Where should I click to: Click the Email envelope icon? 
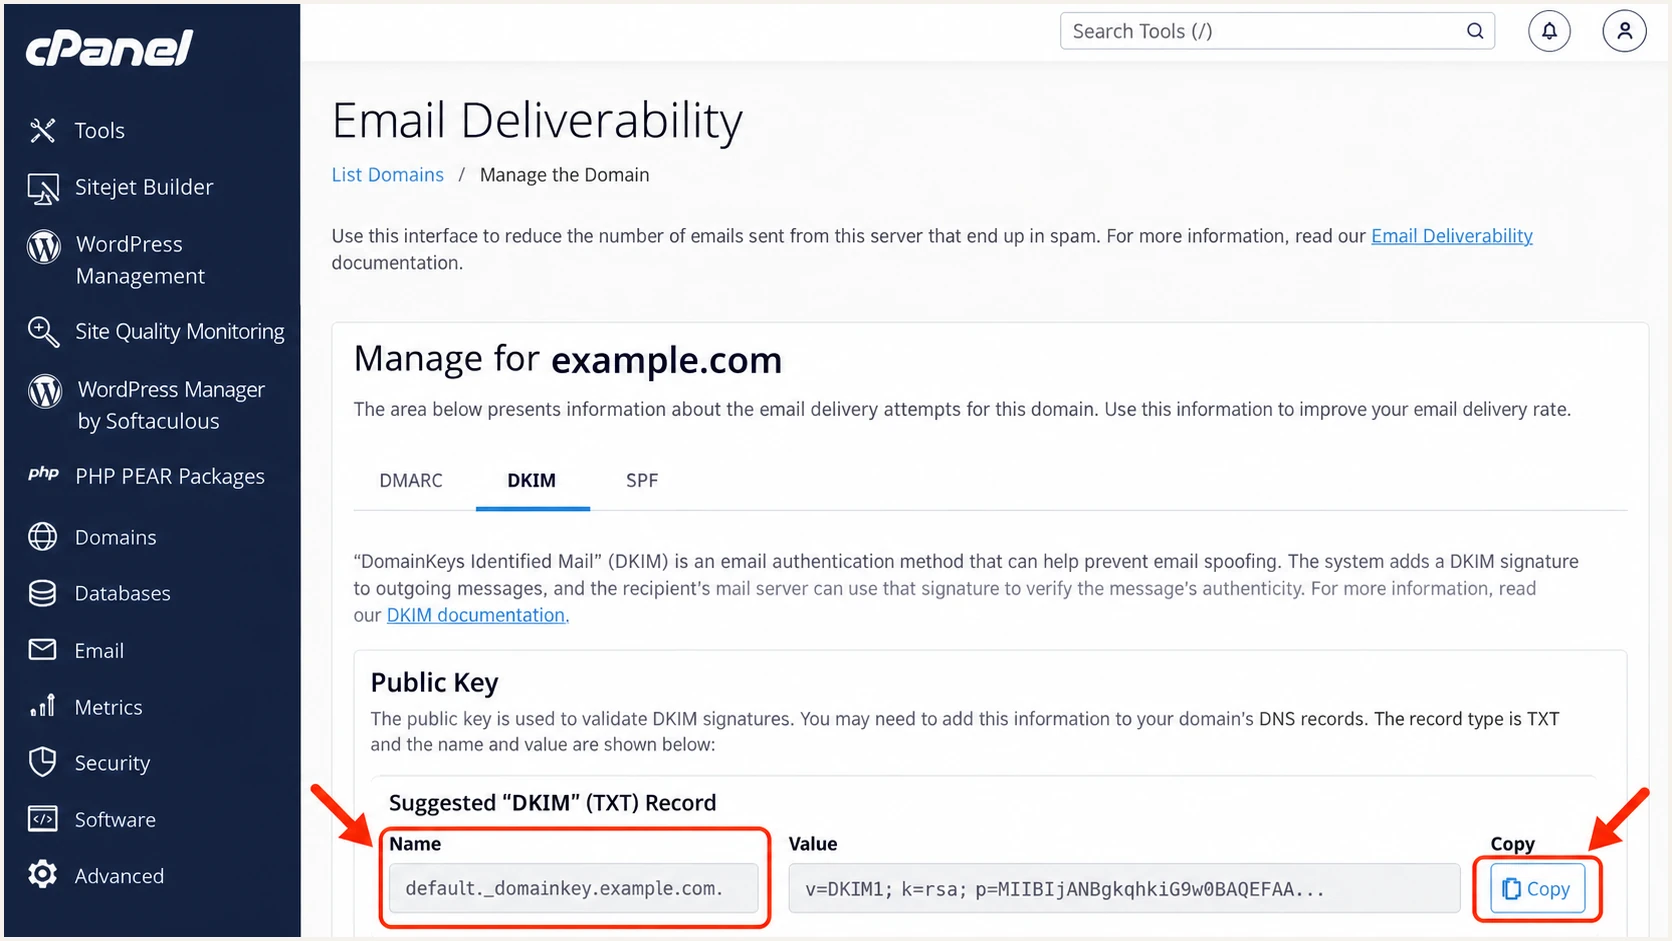click(x=42, y=650)
